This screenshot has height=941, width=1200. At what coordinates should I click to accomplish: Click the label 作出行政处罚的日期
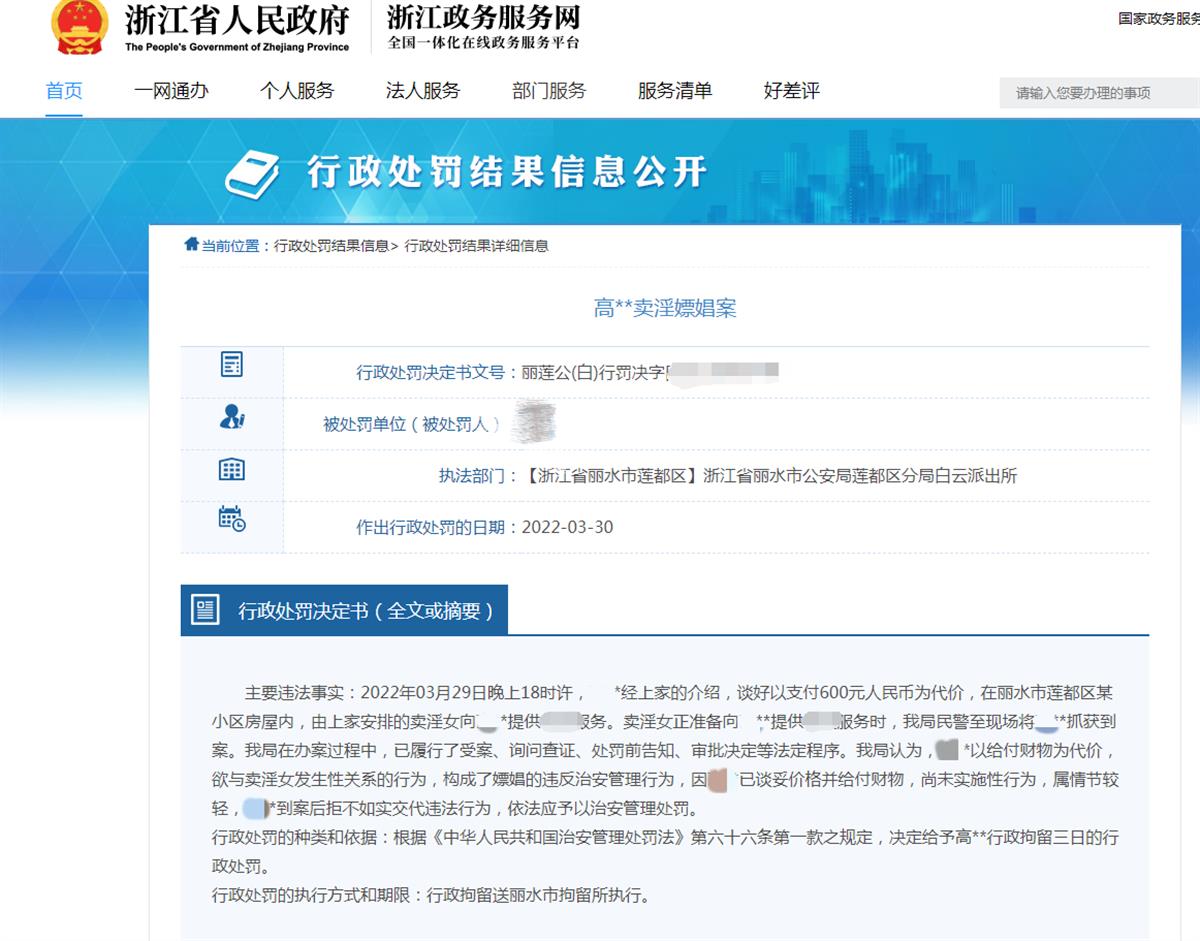tap(431, 527)
